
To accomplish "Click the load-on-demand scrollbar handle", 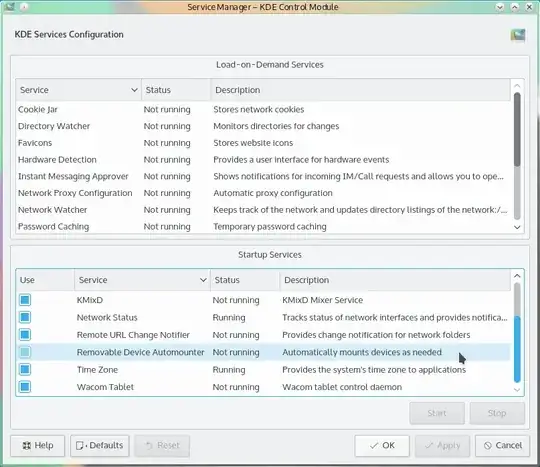I will [517, 130].
